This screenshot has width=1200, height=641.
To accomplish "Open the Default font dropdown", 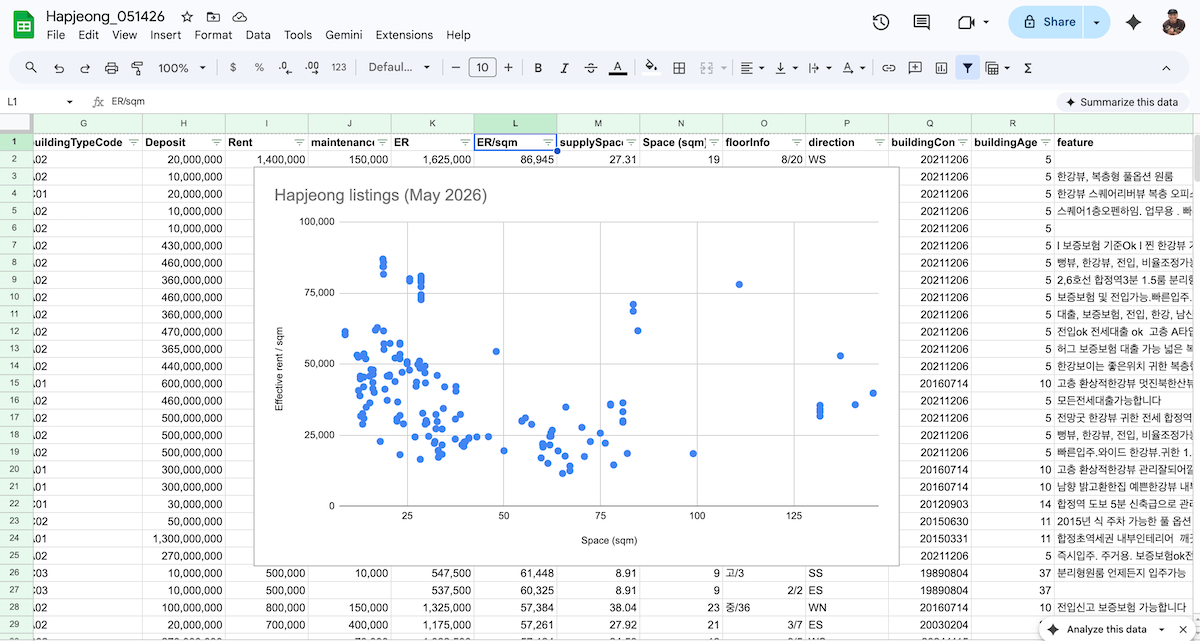I will [x=399, y=68].
